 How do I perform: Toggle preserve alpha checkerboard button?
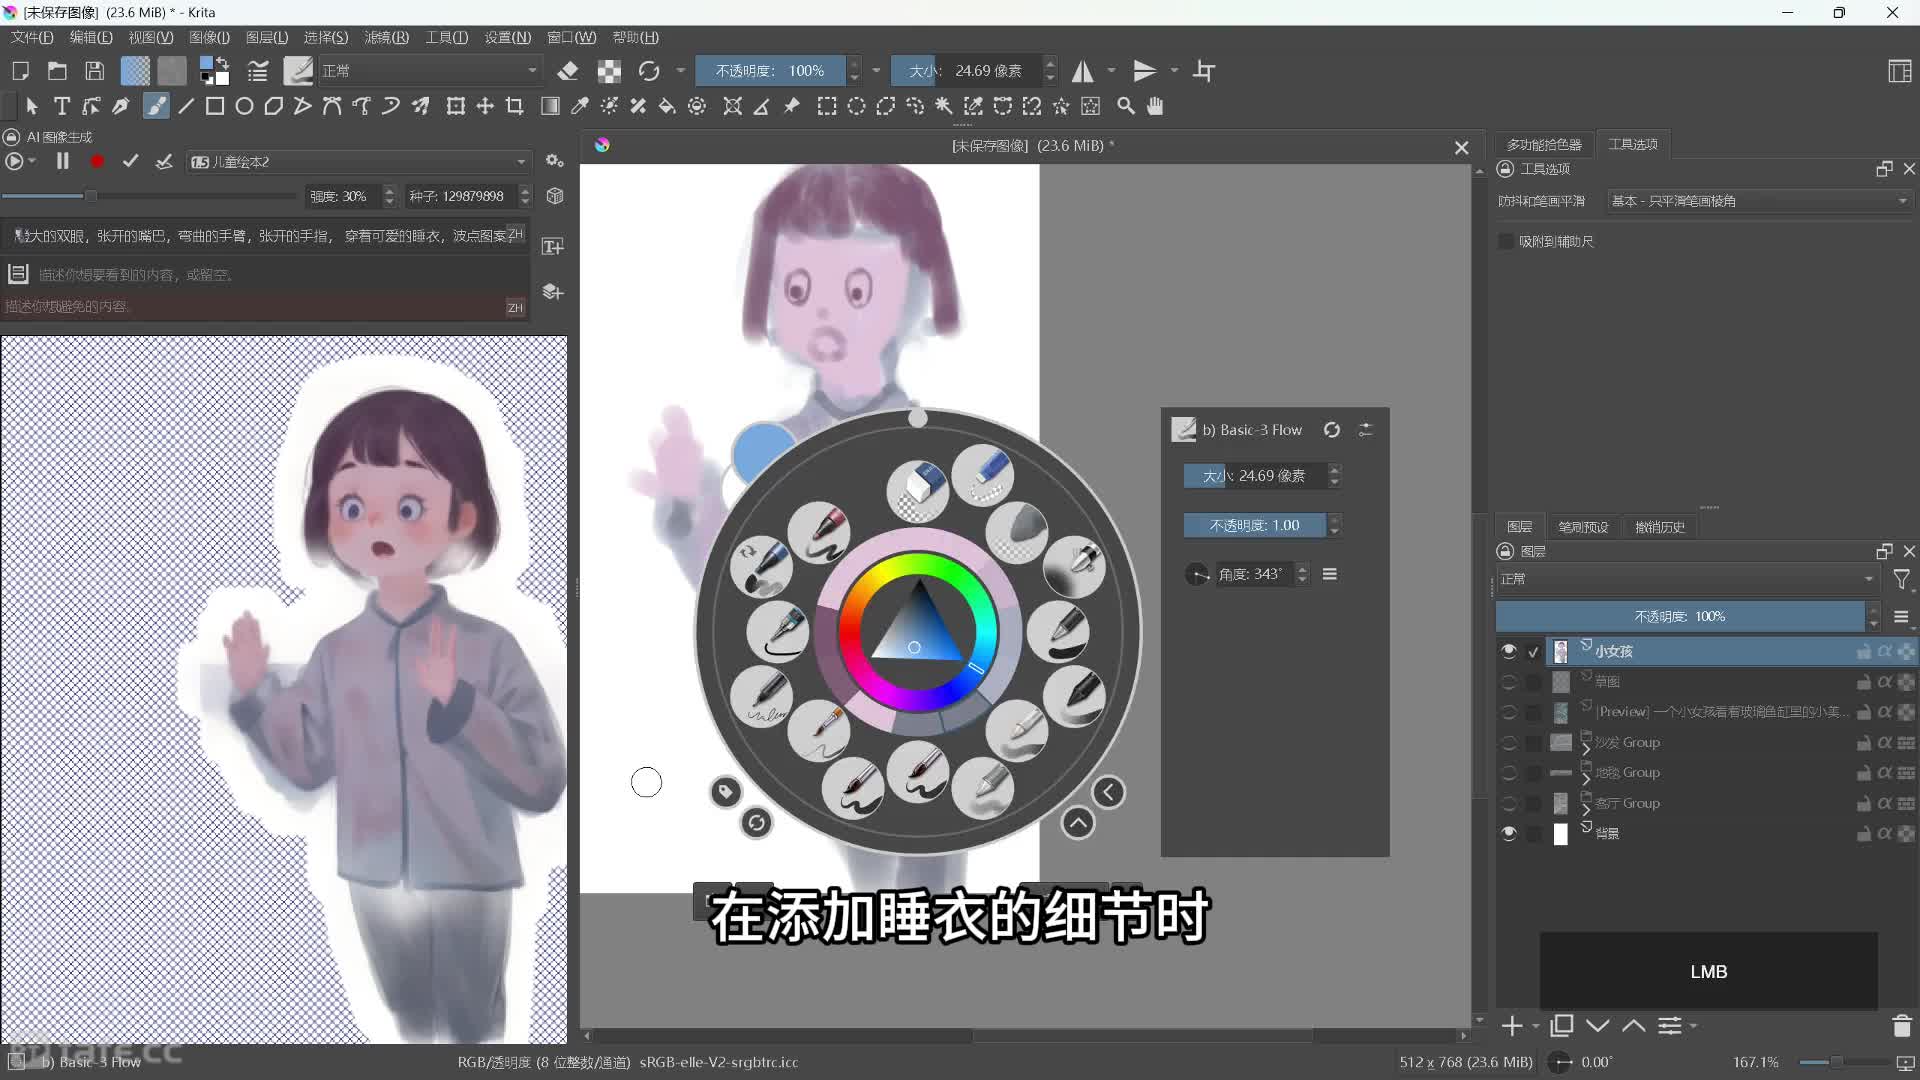609,71
